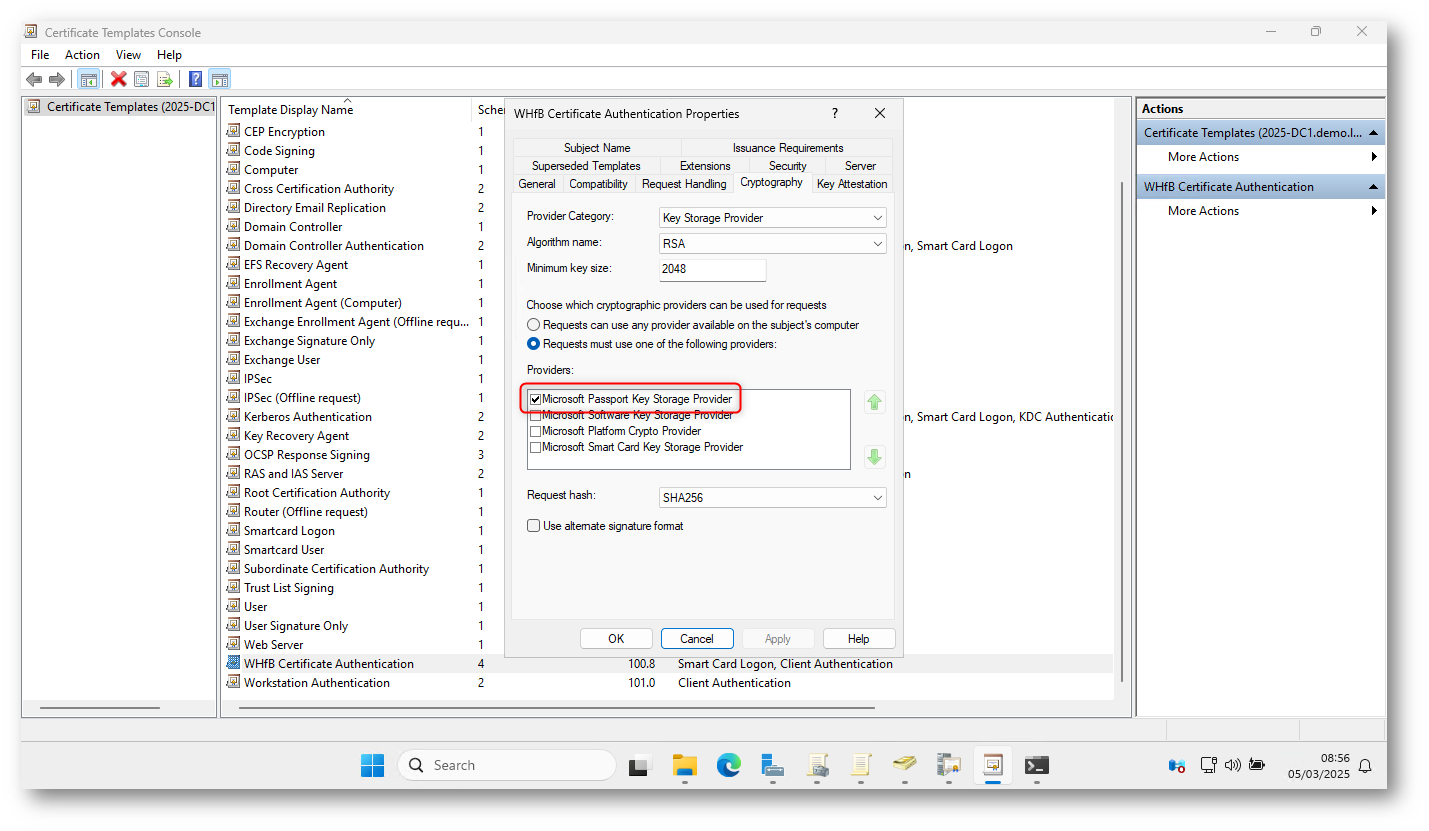Open Server Manager icon on the taskbar

(x=772, y=766)
